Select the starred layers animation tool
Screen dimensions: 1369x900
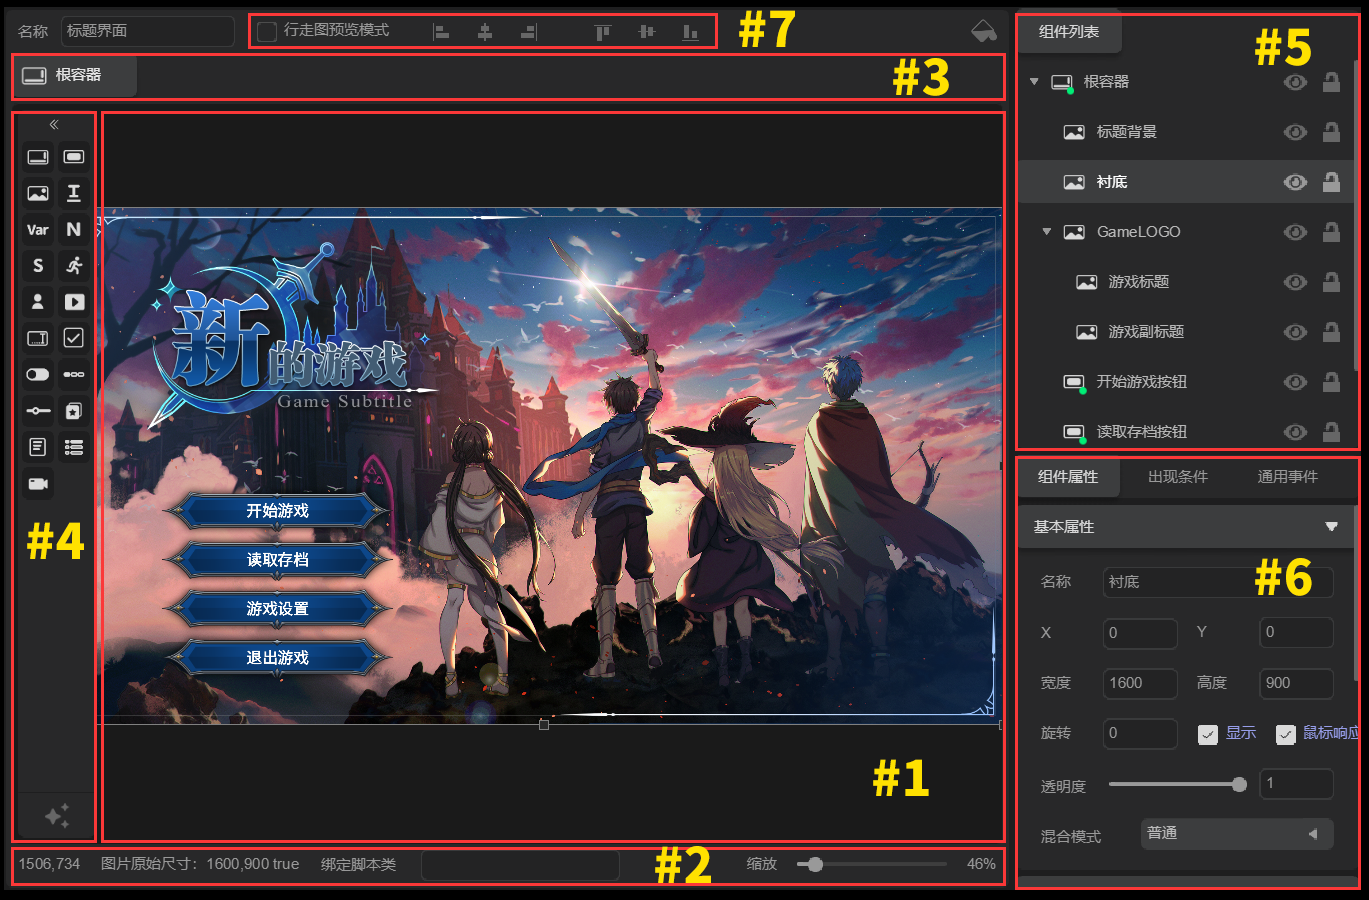coord(74,410)
